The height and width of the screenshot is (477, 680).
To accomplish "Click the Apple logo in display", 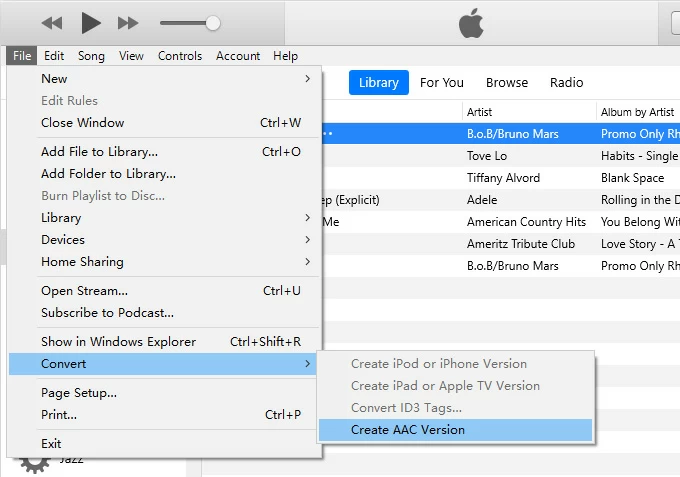I will tap(471, 24).
